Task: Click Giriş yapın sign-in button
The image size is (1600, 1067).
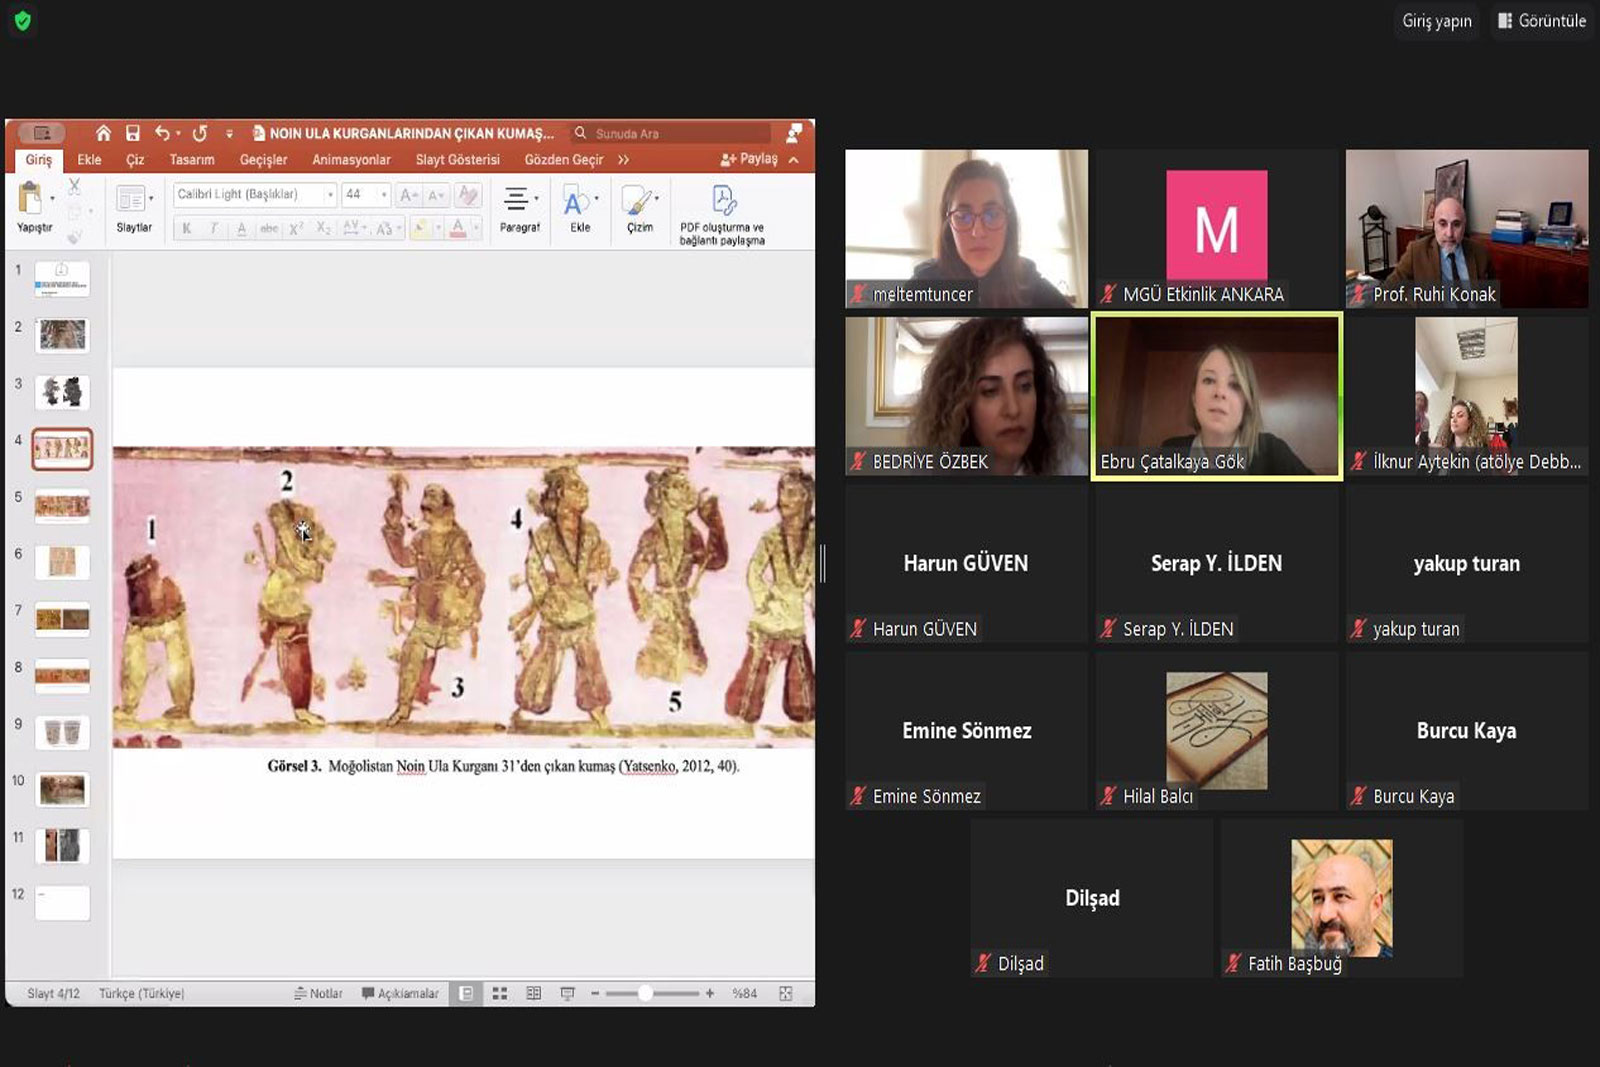Action: 1436,21
